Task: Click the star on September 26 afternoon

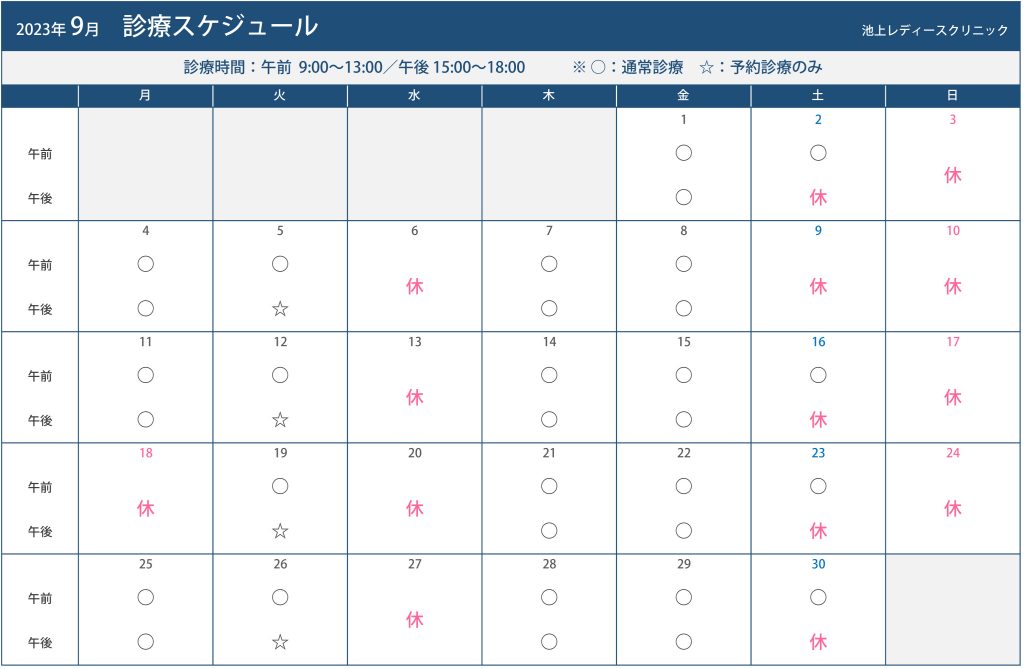Action: pos(280,642)
